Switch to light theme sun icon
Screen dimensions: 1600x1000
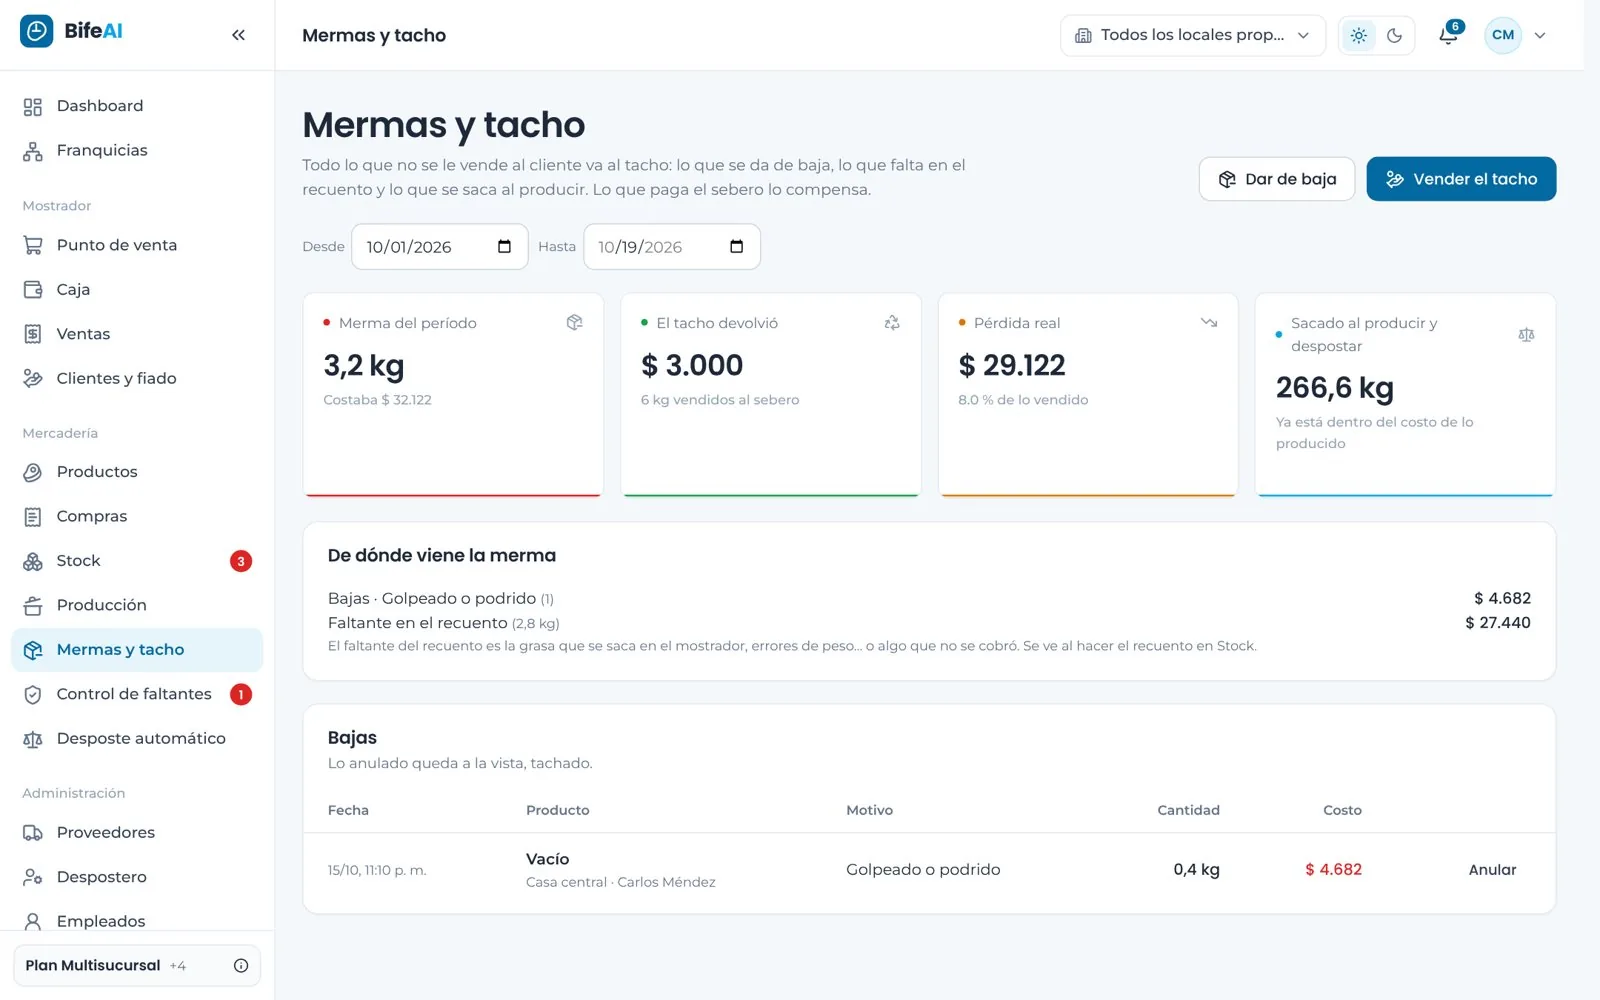click(1358, 35)
